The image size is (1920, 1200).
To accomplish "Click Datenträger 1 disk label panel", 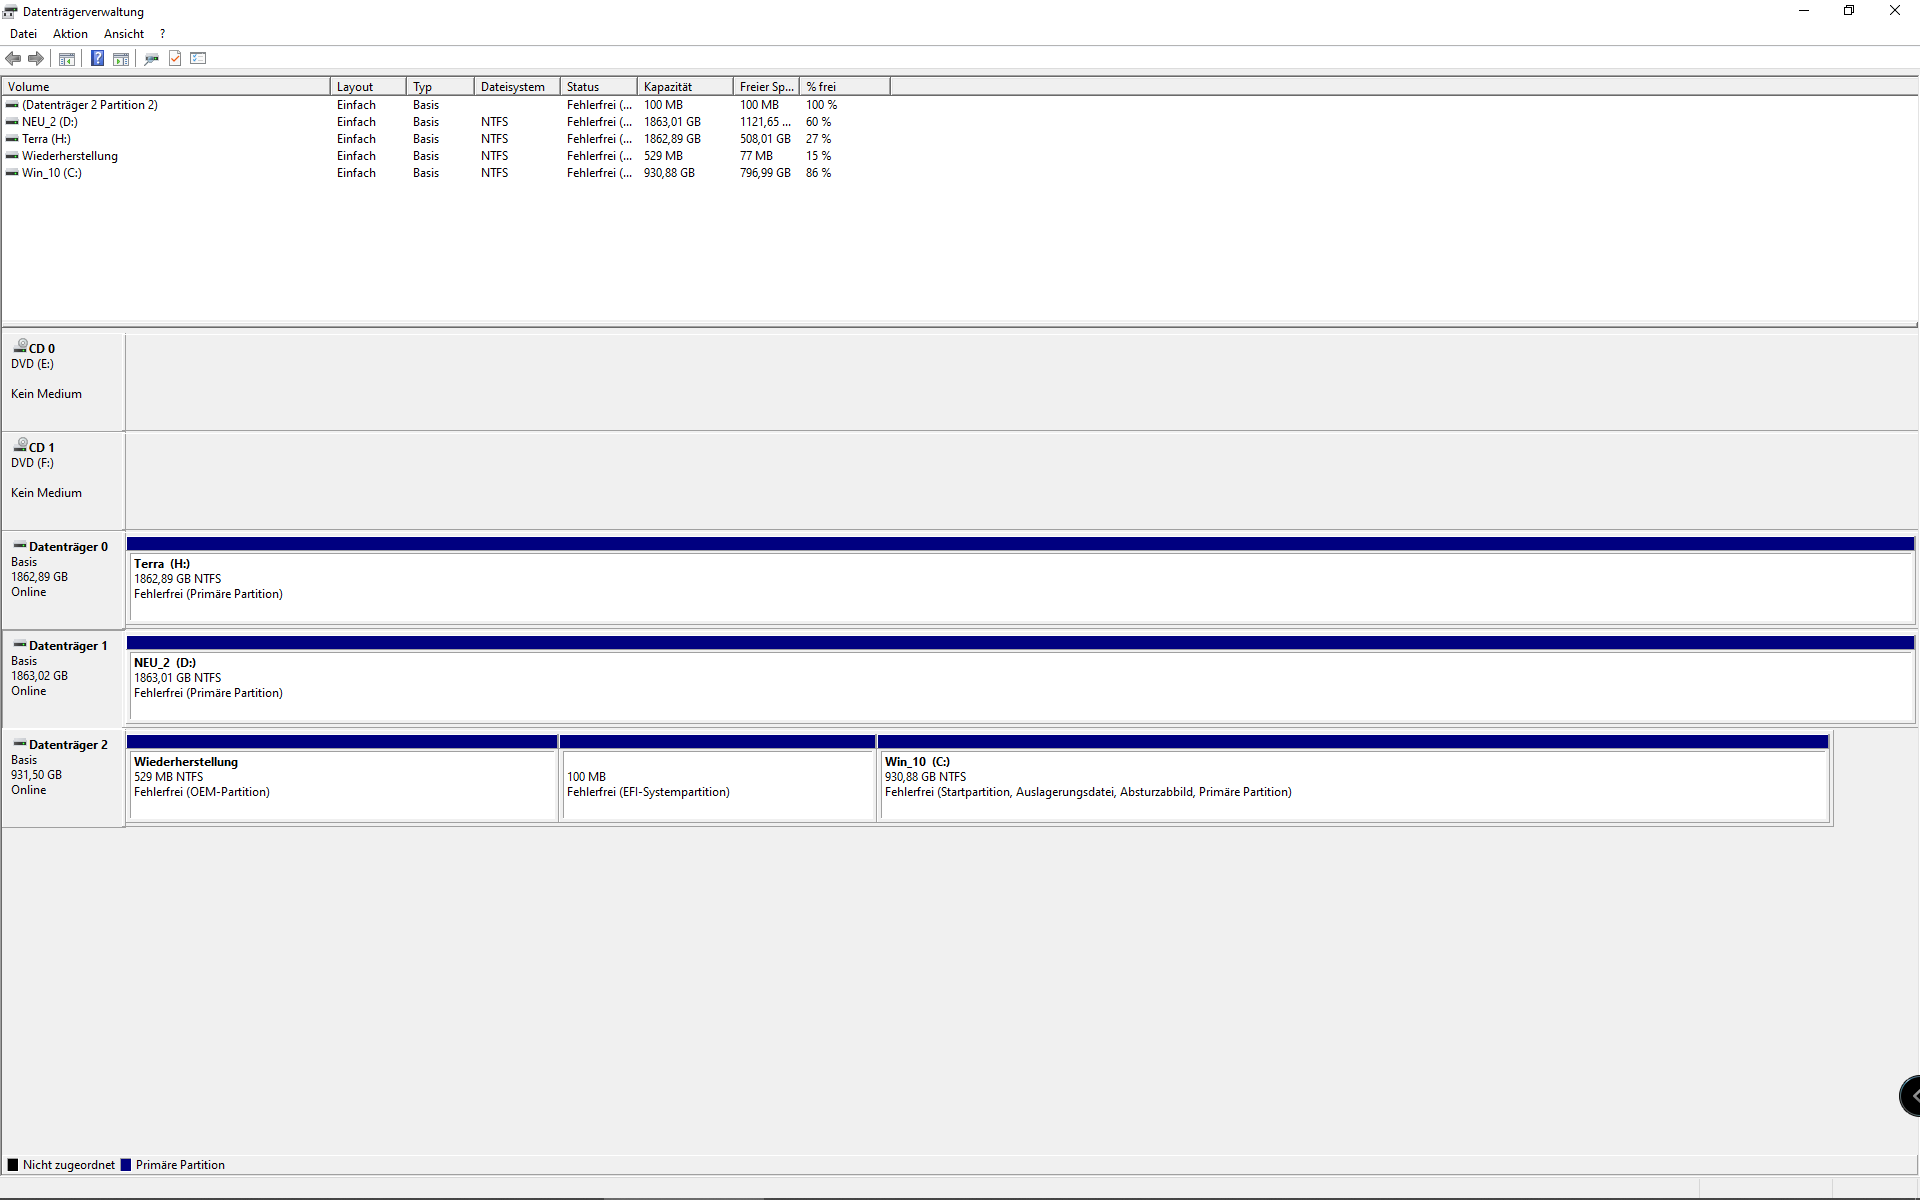I will 63,675.
